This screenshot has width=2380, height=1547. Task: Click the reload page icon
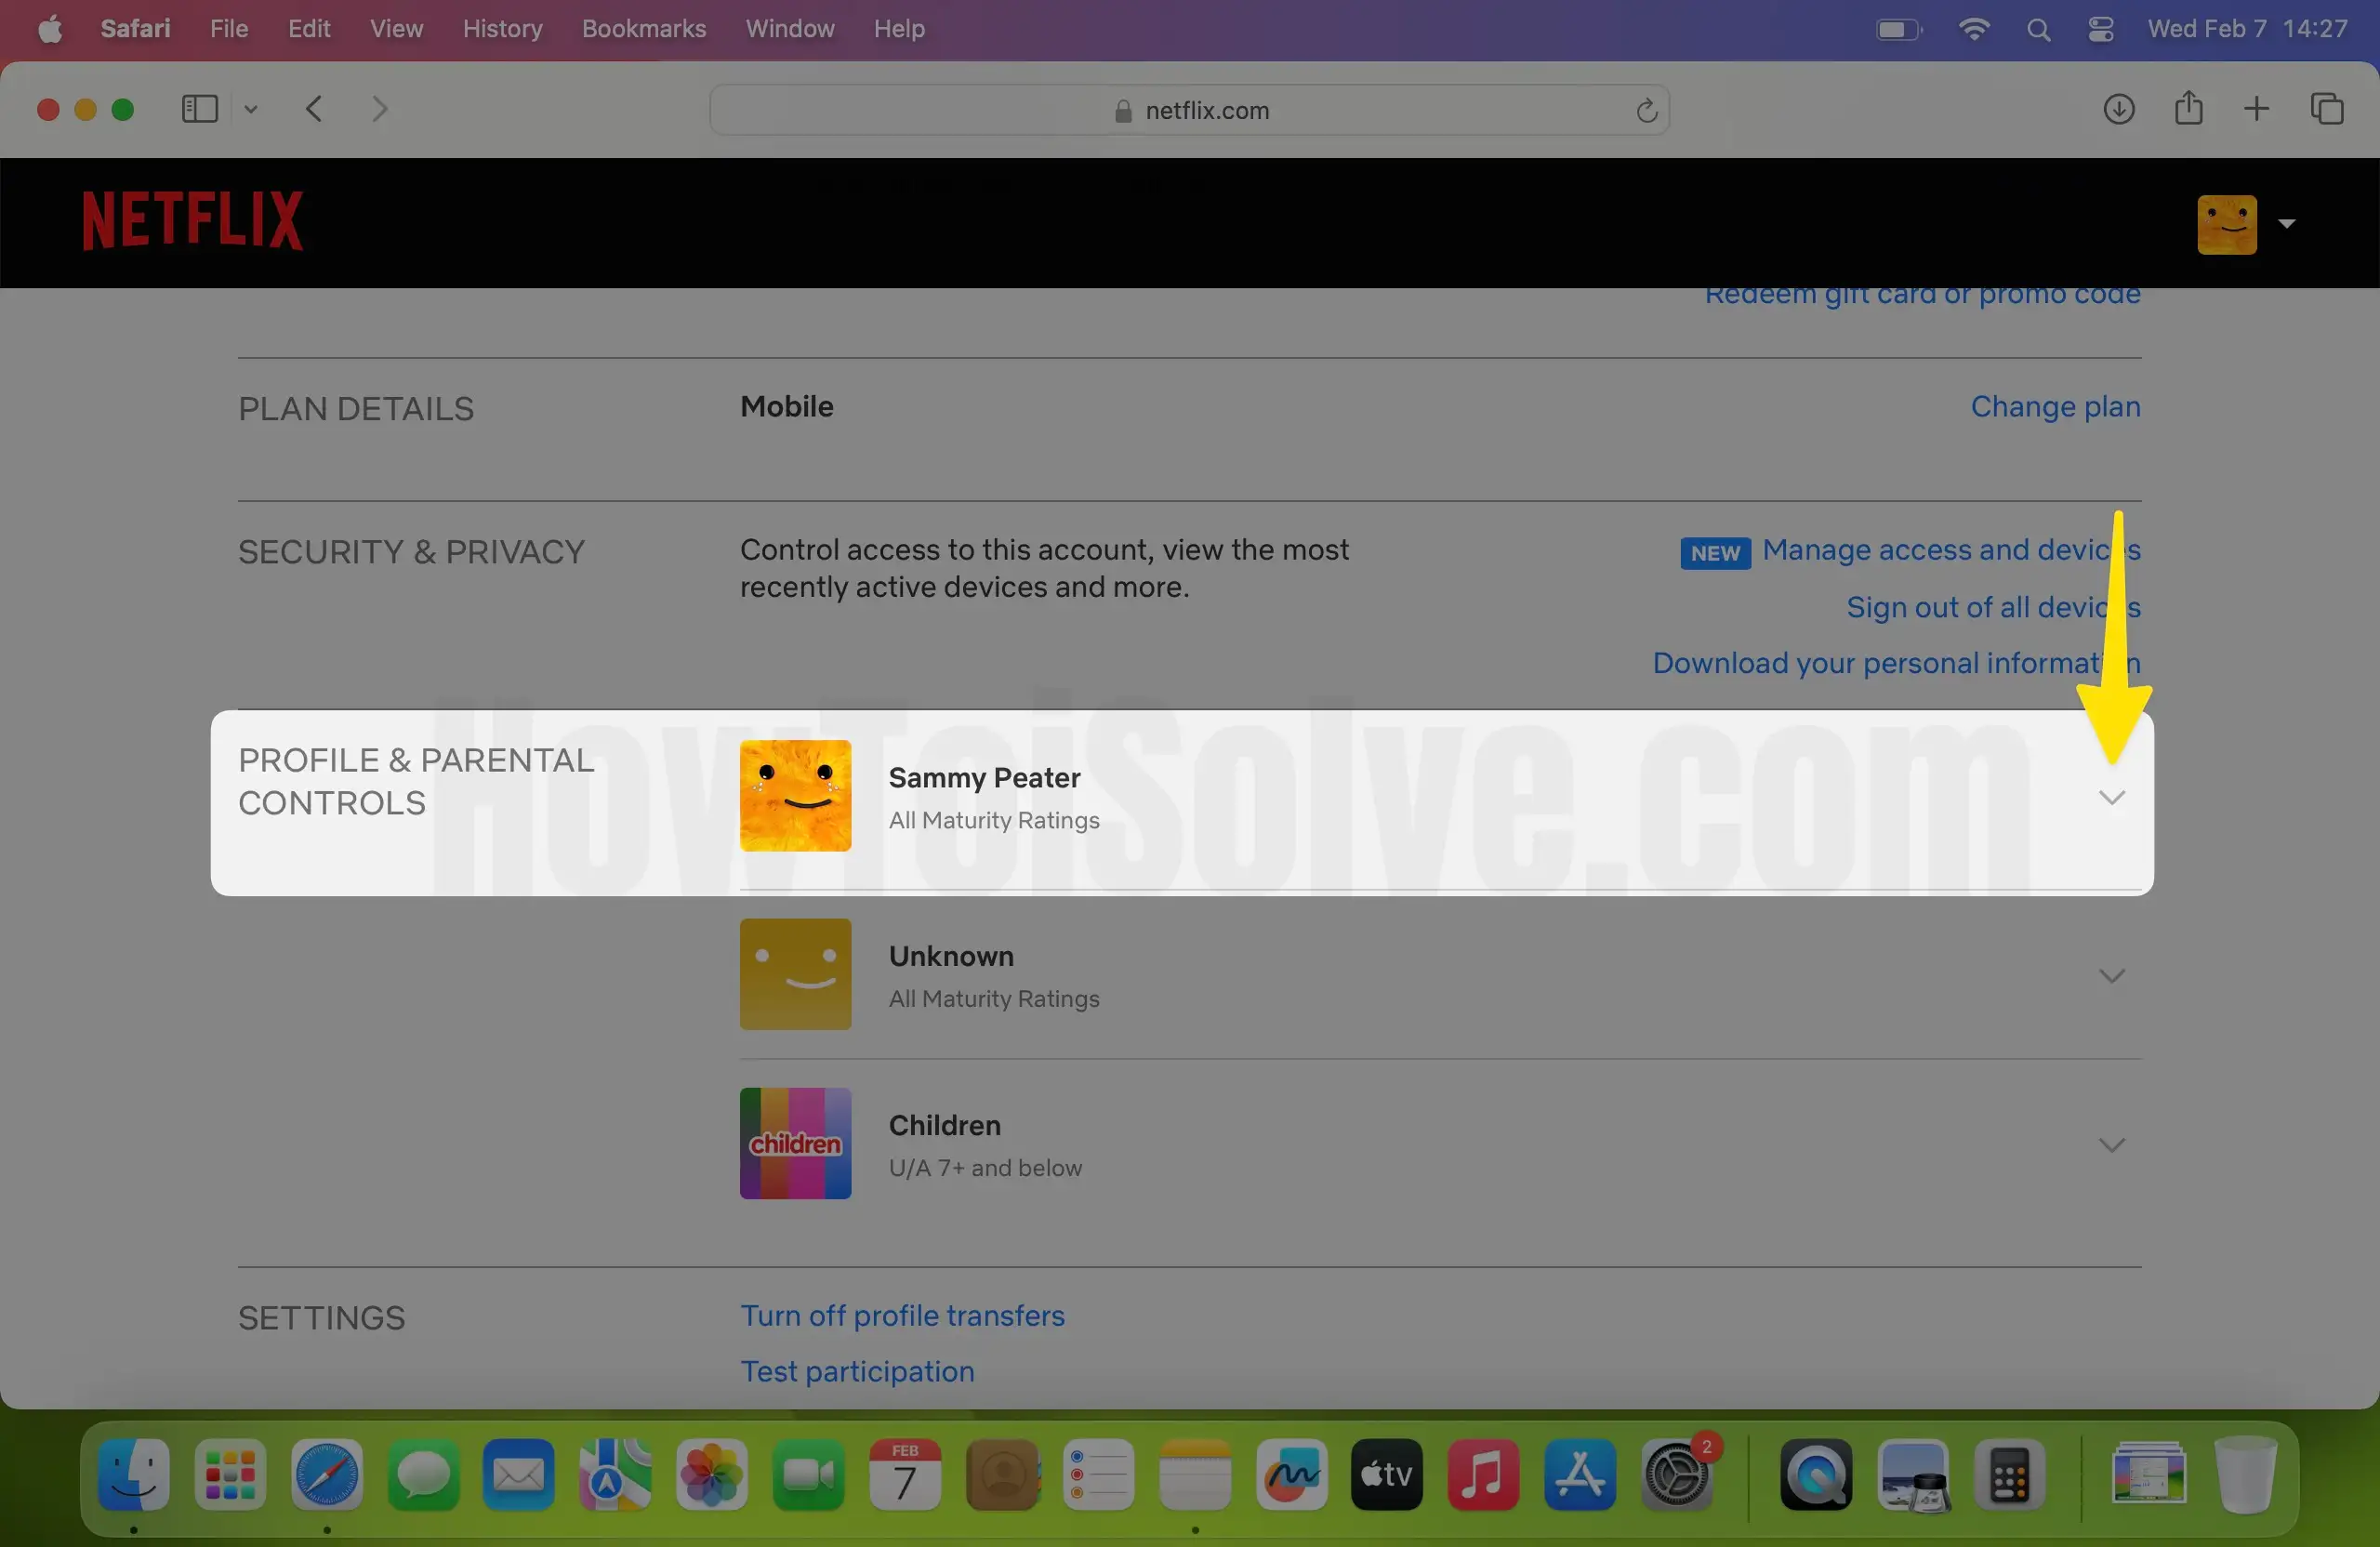[1646, 110]
